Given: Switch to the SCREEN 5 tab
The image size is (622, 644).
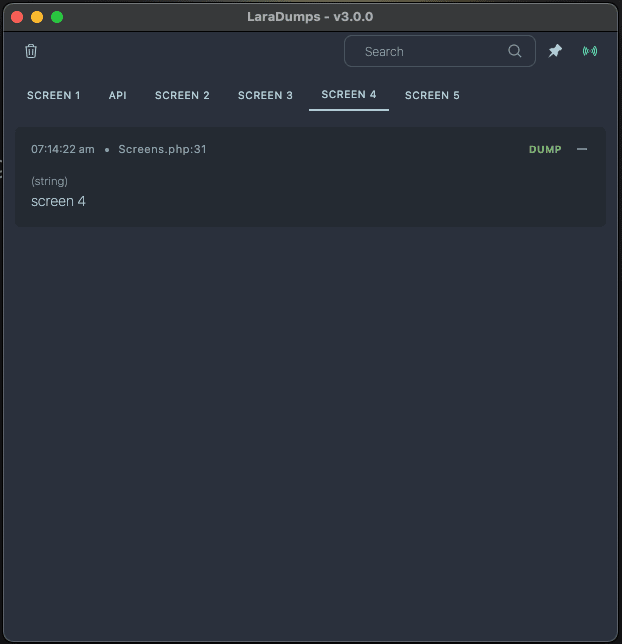Looking at the screenshot, I should [x=432, y=95].
